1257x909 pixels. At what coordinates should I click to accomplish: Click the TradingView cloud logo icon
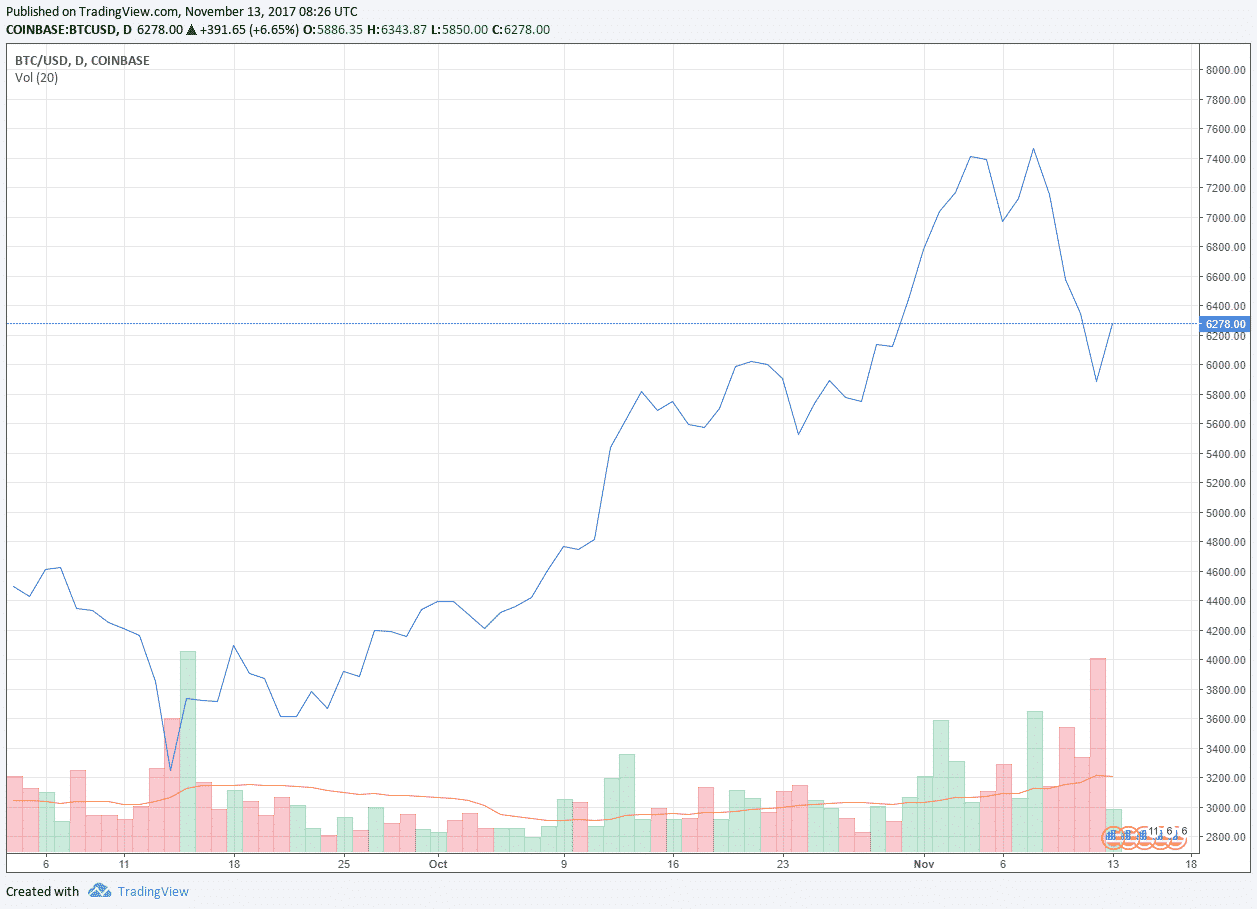click(98, 890)
